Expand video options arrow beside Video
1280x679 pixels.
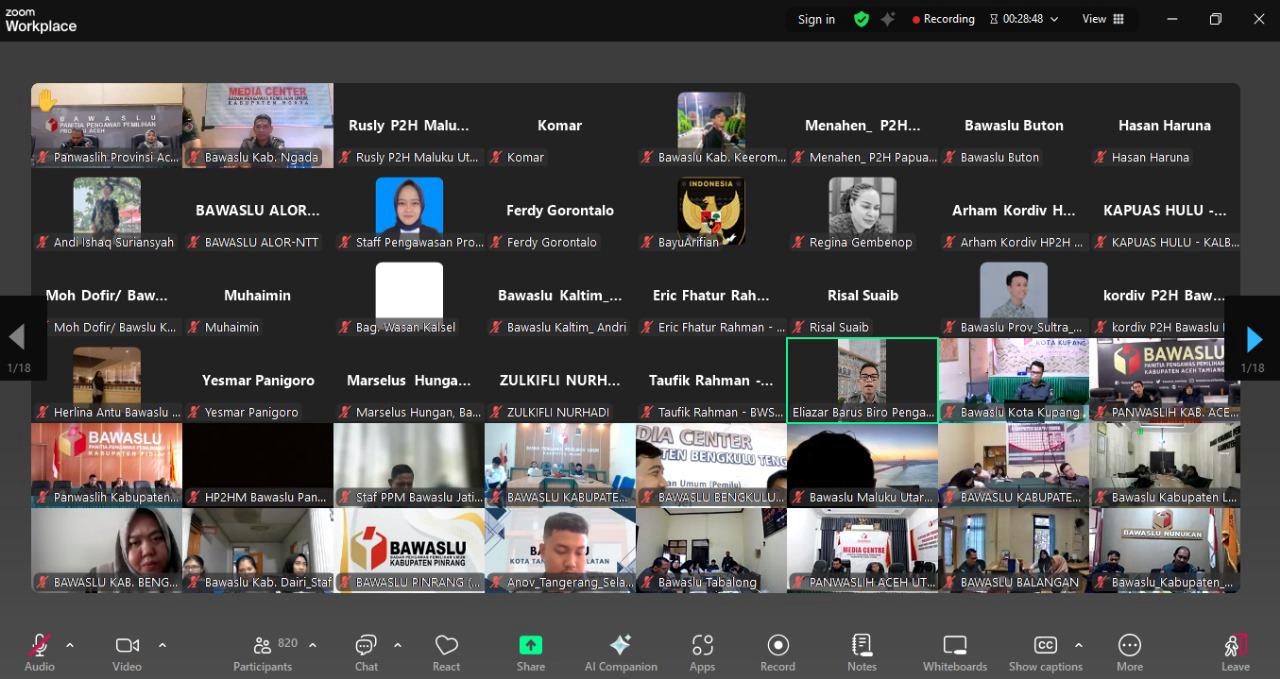coord(162,645)
